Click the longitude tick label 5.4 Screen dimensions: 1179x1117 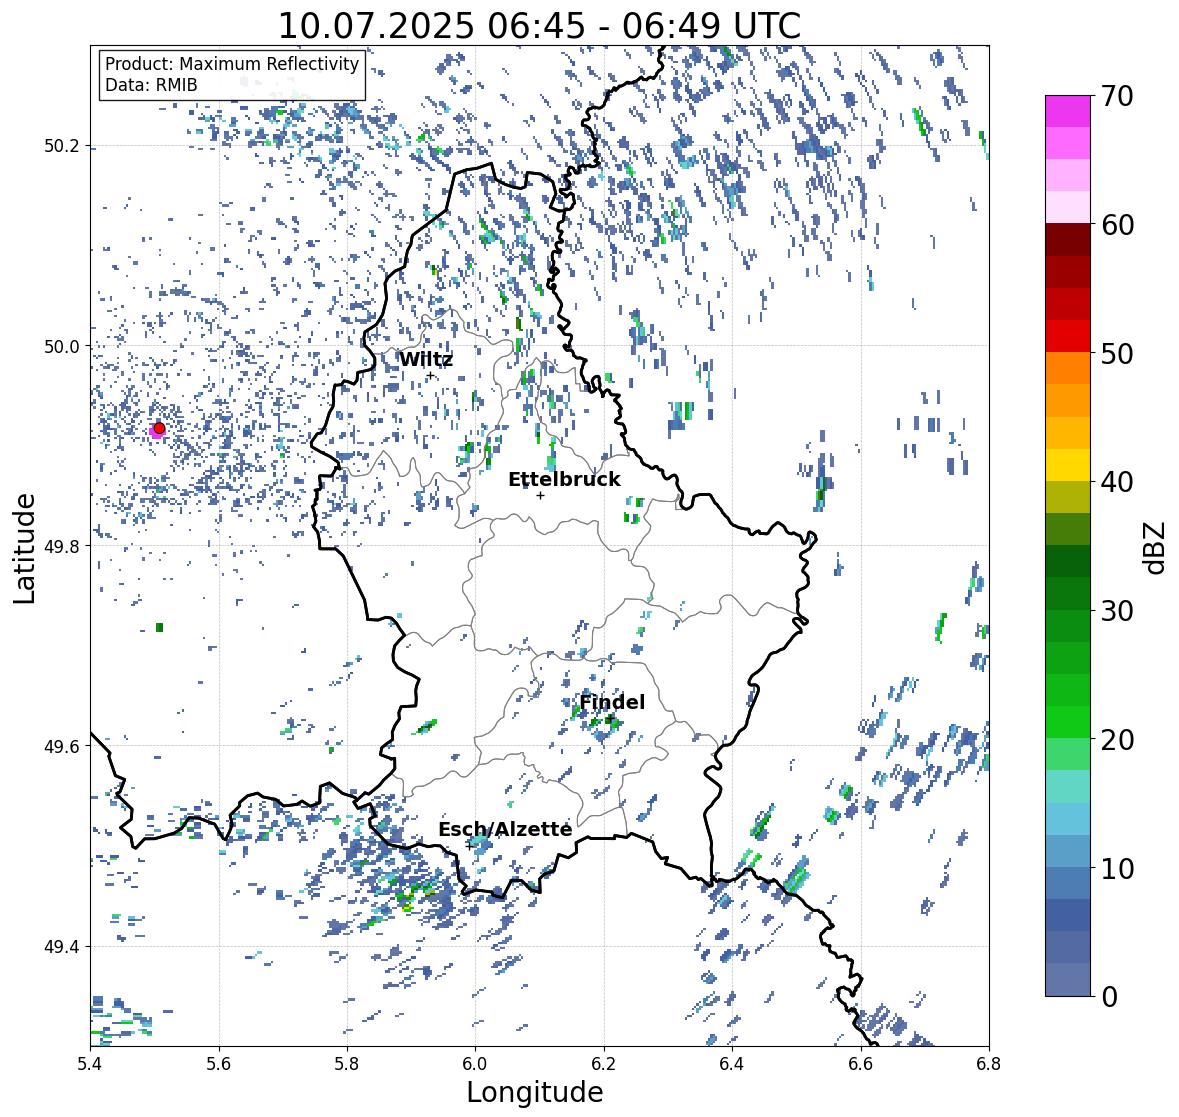(90, 1064)
